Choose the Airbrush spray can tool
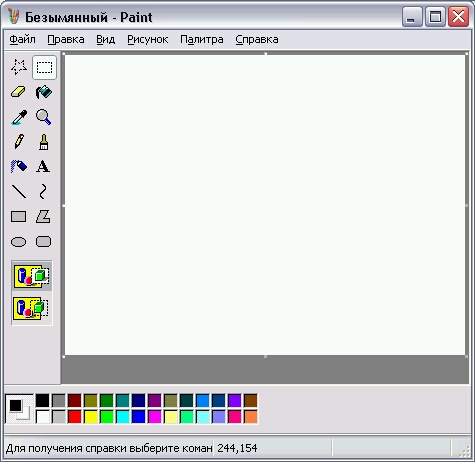Screen dimensions: 475x462 click(19, 166)
